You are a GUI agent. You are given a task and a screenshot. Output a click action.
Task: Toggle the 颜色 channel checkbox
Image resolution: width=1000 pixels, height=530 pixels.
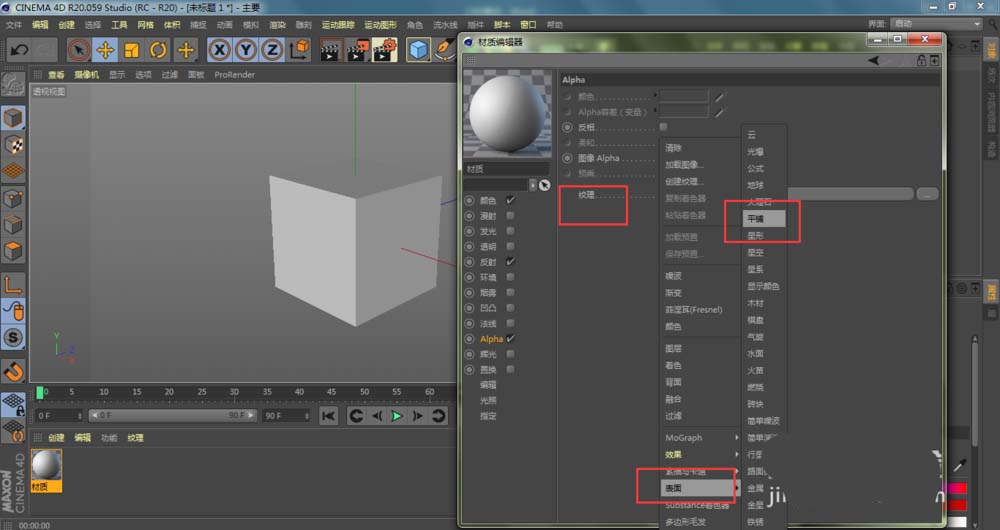point(510,200)
